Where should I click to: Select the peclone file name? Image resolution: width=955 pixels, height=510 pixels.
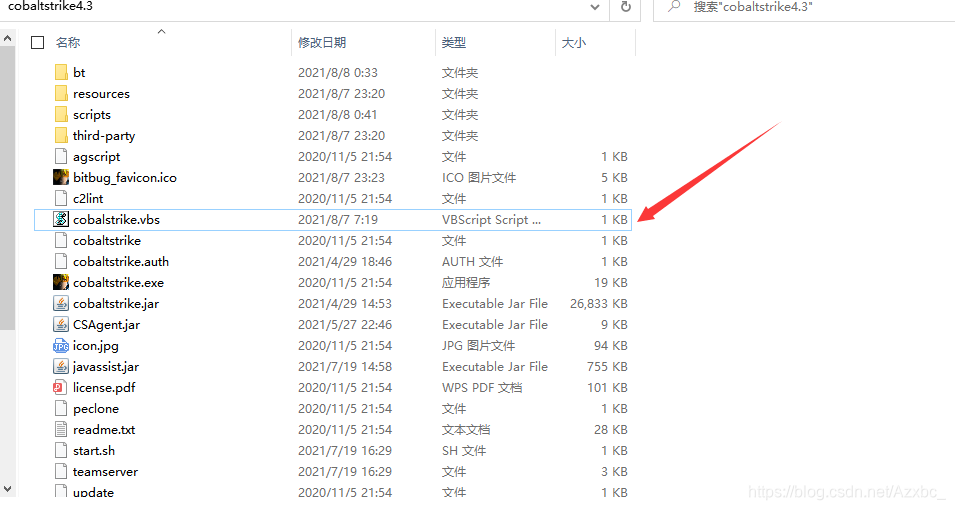pyautogui.click(x=96, y=409)
